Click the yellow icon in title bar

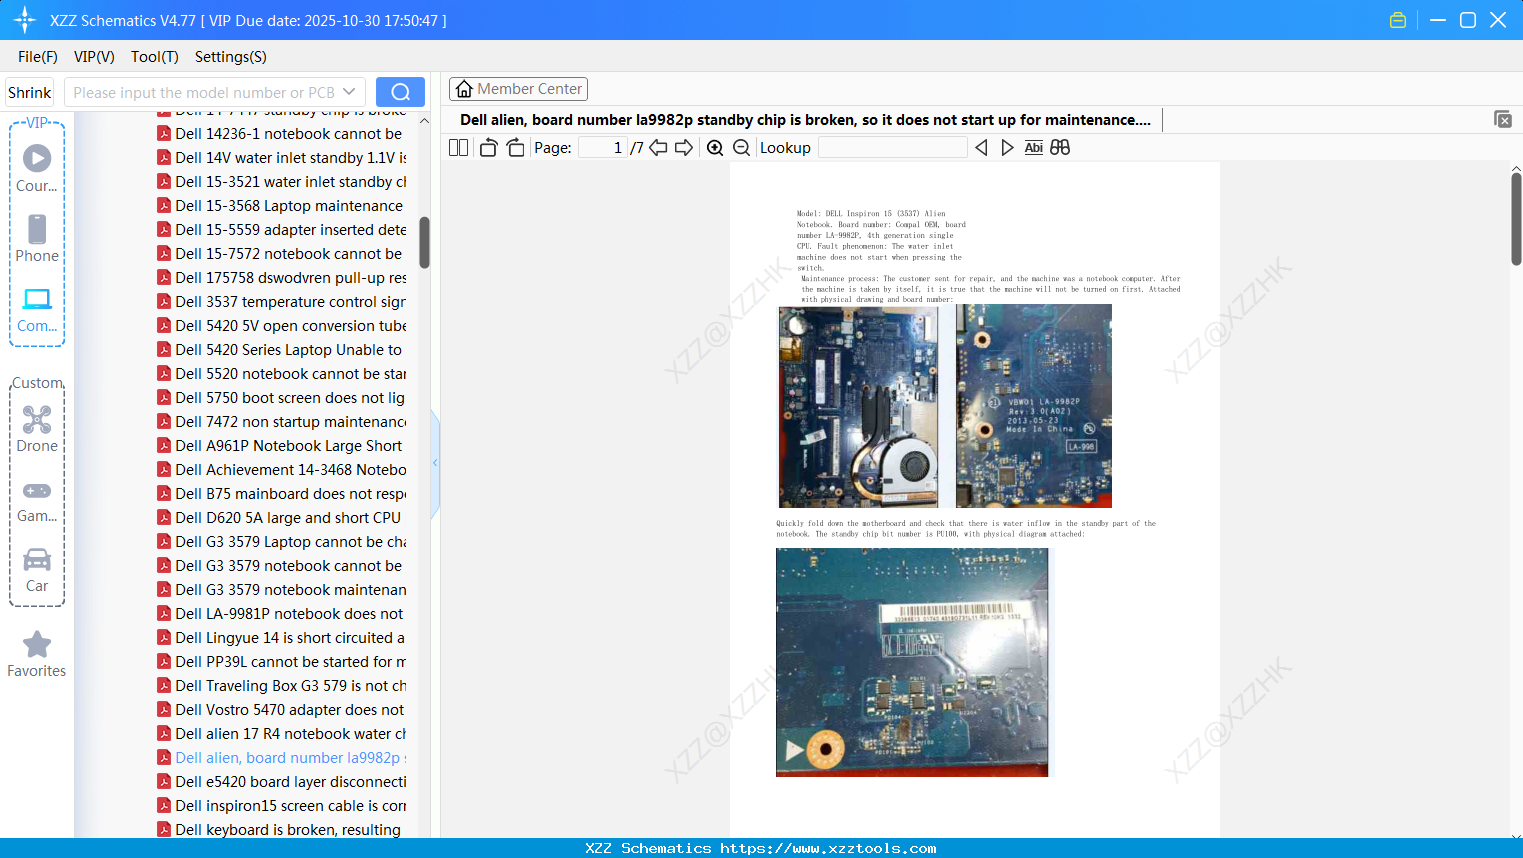tap(1398, 20)
